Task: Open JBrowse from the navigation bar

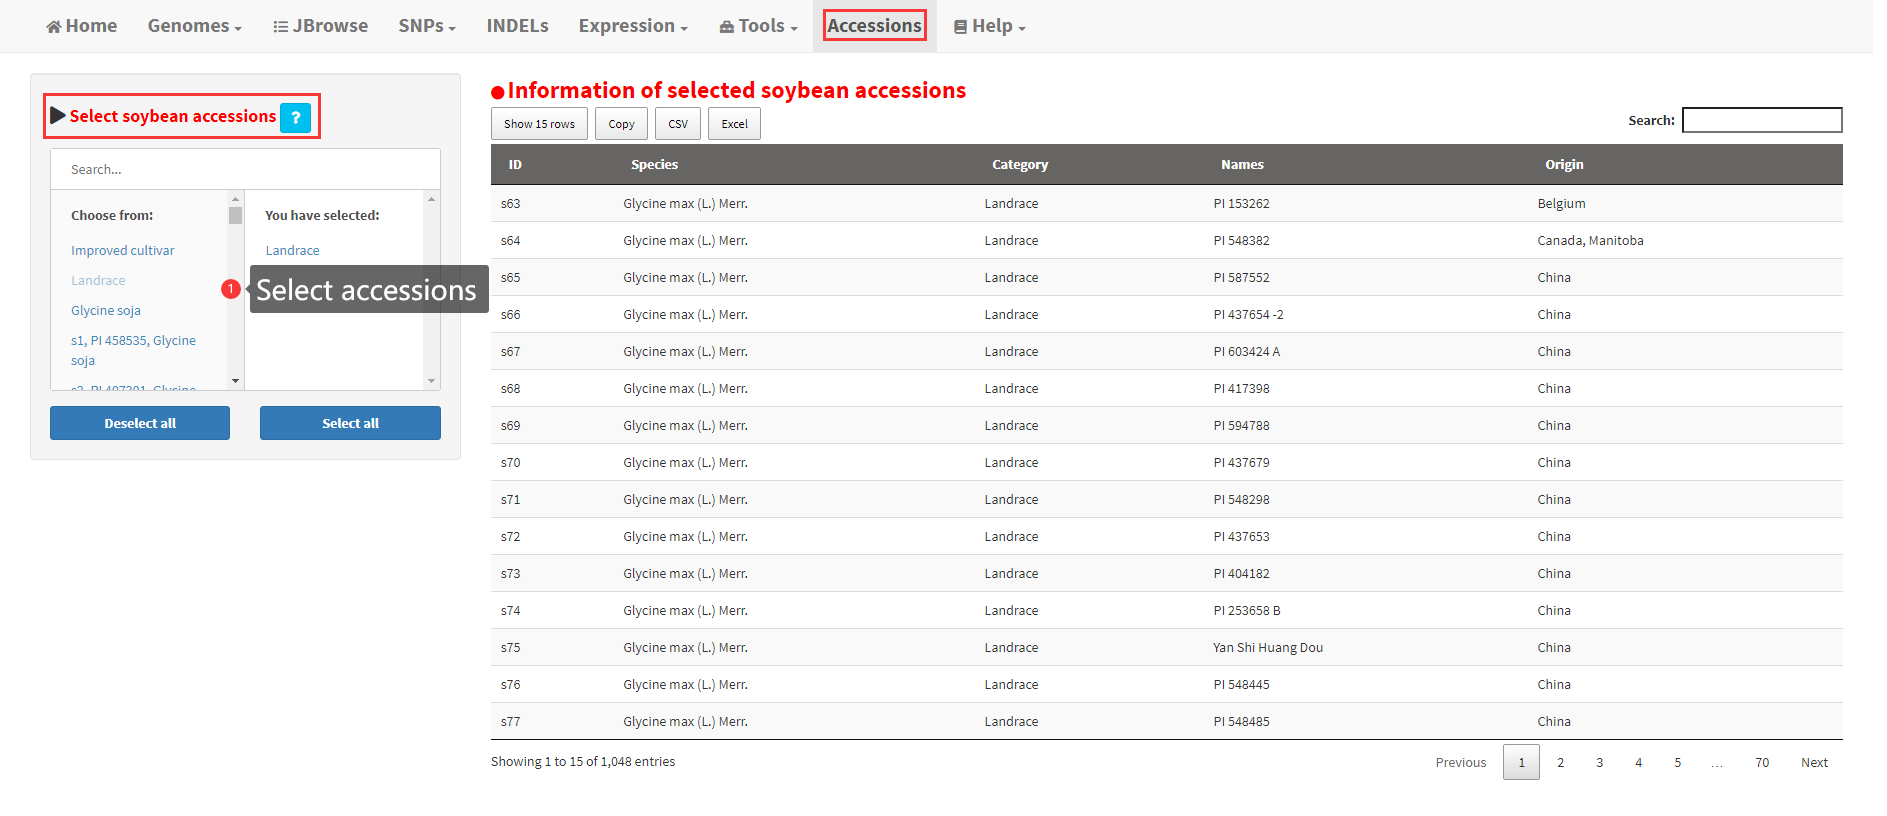Action: 320,26
